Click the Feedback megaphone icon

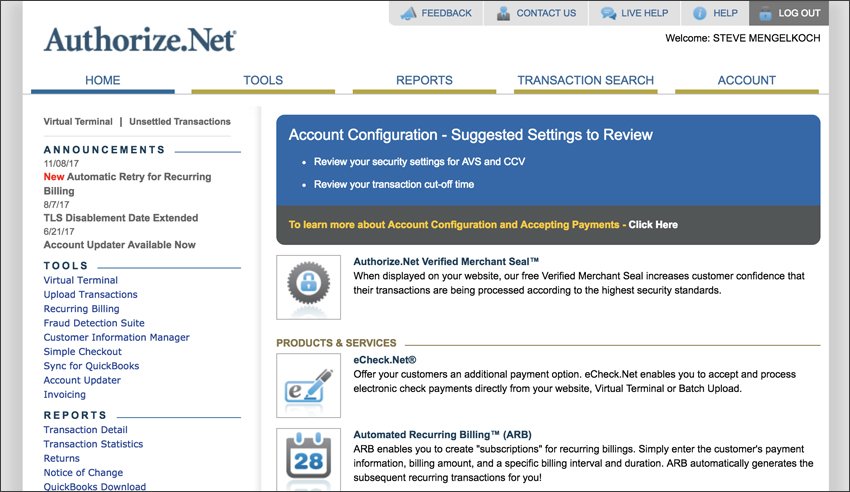click(408, 13)
